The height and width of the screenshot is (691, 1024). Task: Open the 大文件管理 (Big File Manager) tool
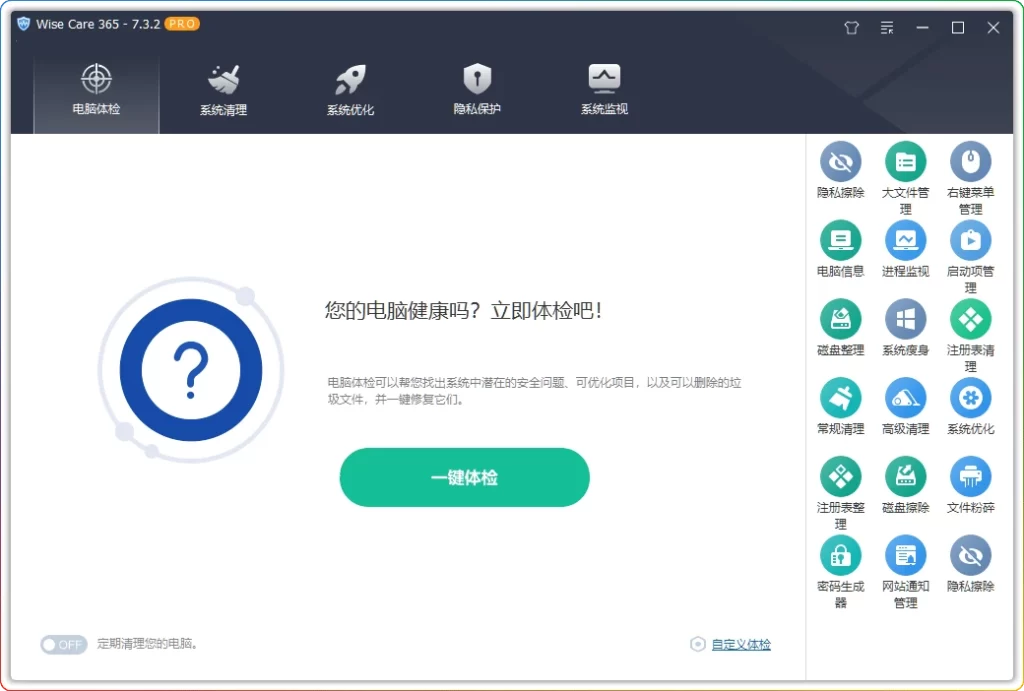tap(905, 162)
